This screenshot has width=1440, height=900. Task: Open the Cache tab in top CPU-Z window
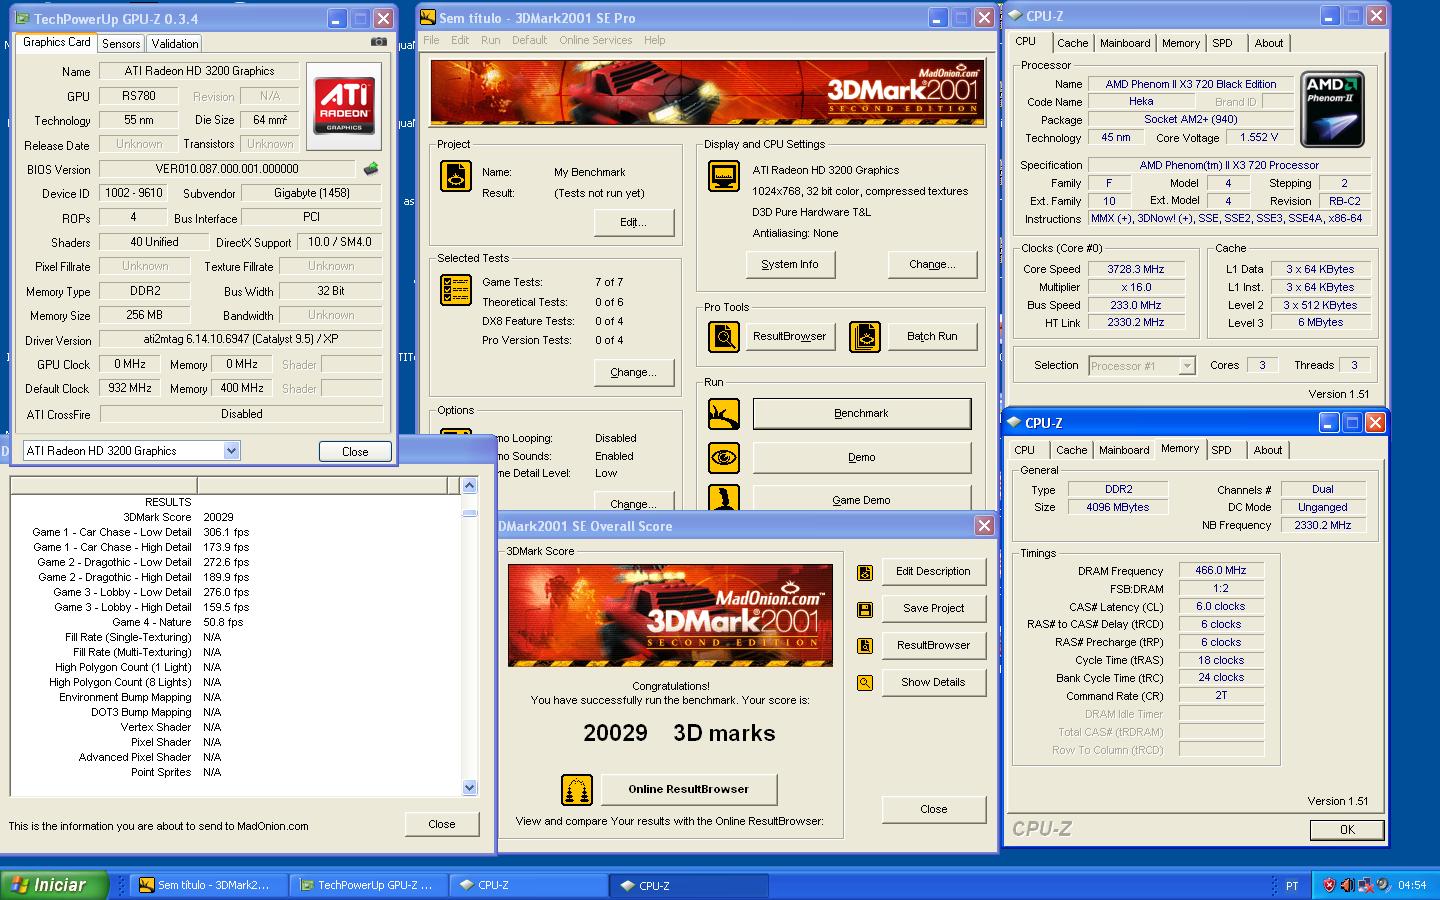pos(1073,43)
